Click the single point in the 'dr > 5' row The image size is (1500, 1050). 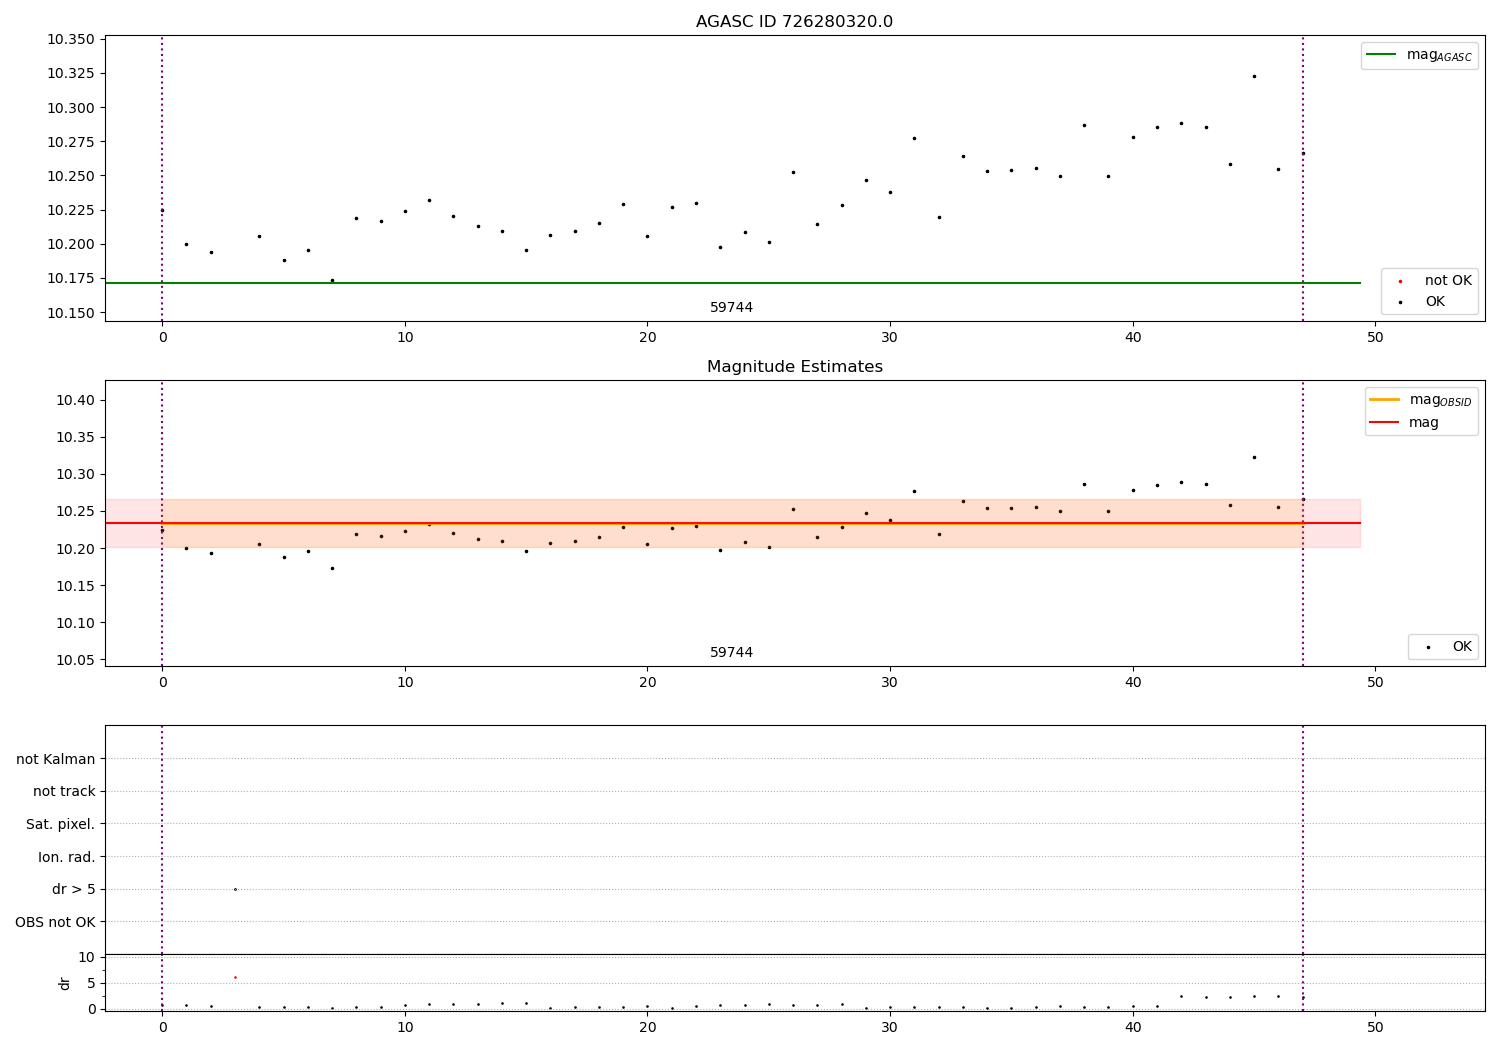pyautogui.click(x=235, y=889)
